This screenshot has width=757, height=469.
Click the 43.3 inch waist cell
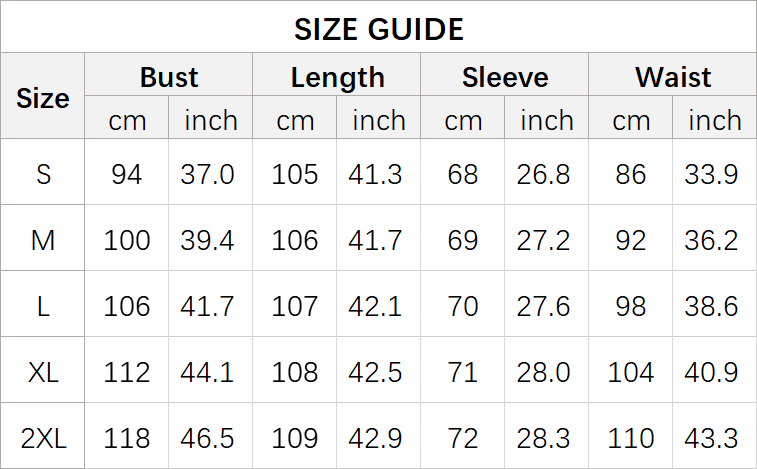712,437
